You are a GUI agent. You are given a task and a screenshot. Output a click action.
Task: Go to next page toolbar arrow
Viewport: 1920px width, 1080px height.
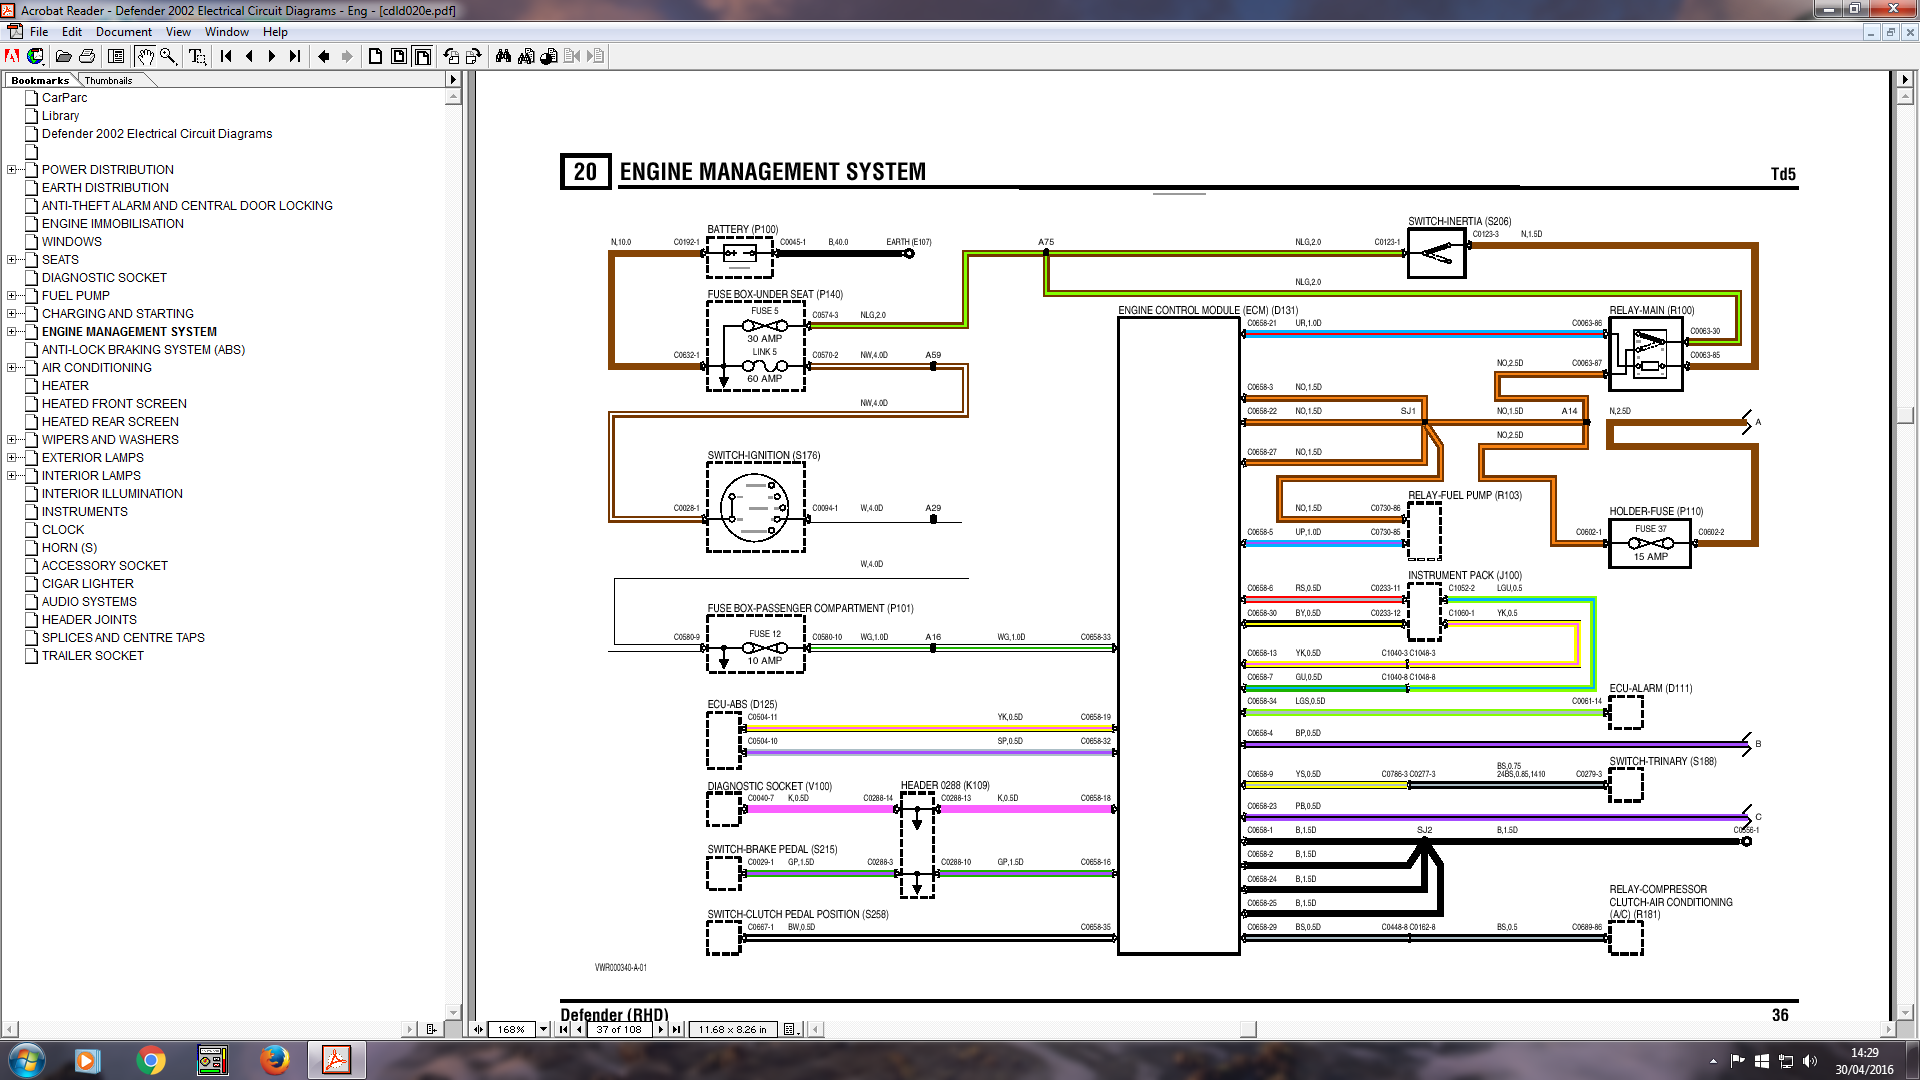tap(272, 56)
